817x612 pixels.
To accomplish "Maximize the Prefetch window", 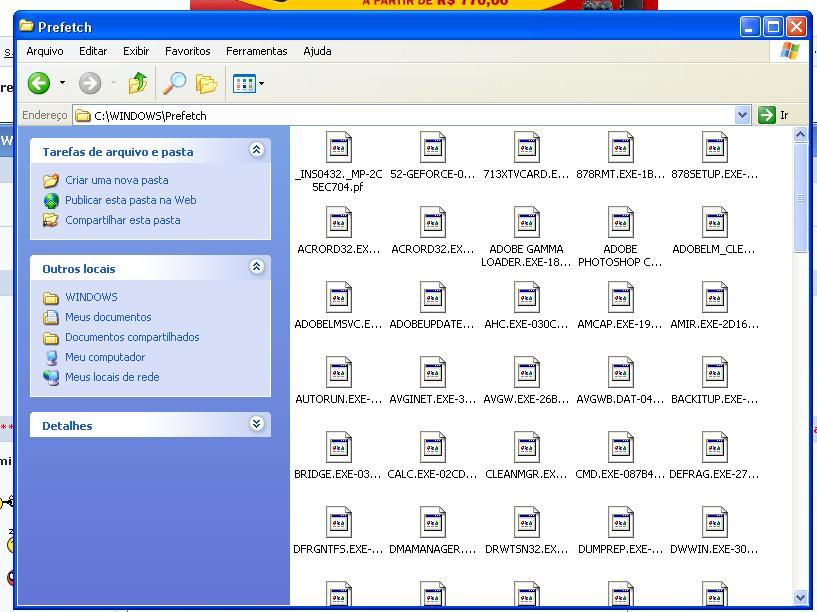I will [773, 27].
